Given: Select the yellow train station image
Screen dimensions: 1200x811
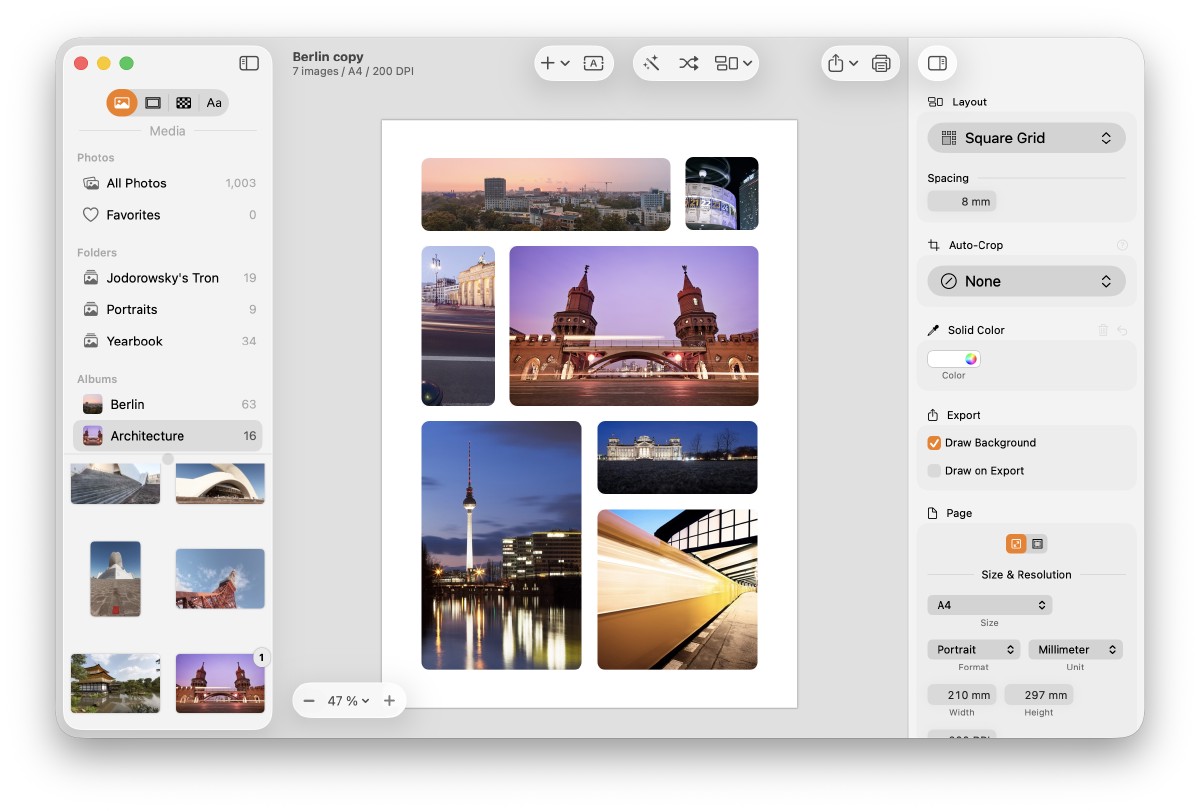Looking at the screenshot, I should pos(678,589).
